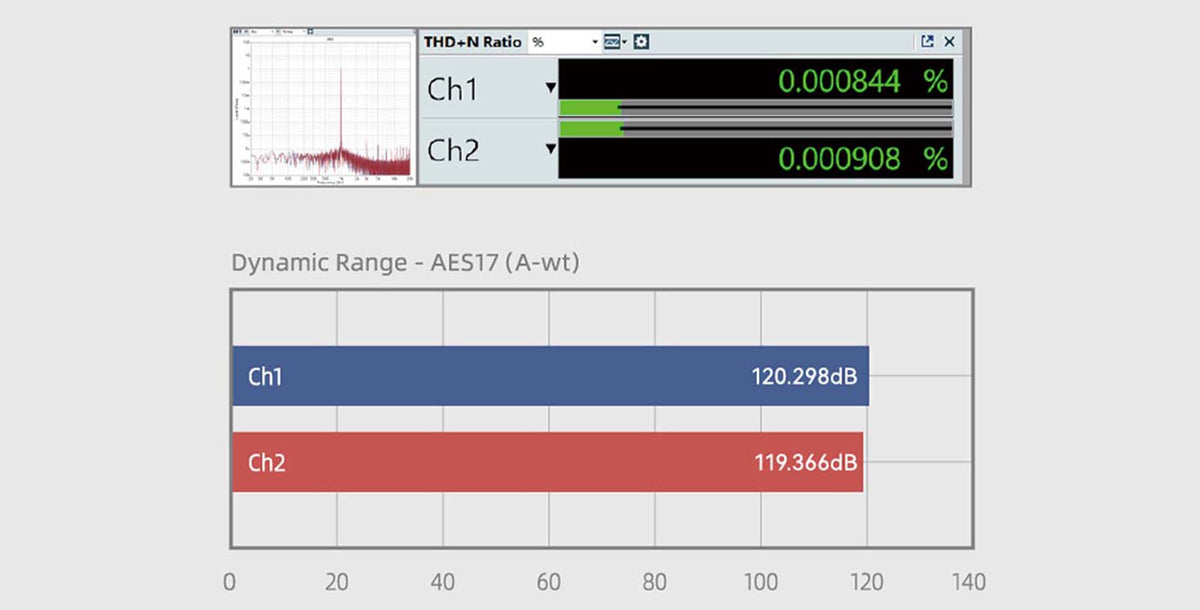Click the 140 axis label
1200x610 pixels.
point(967,583)
